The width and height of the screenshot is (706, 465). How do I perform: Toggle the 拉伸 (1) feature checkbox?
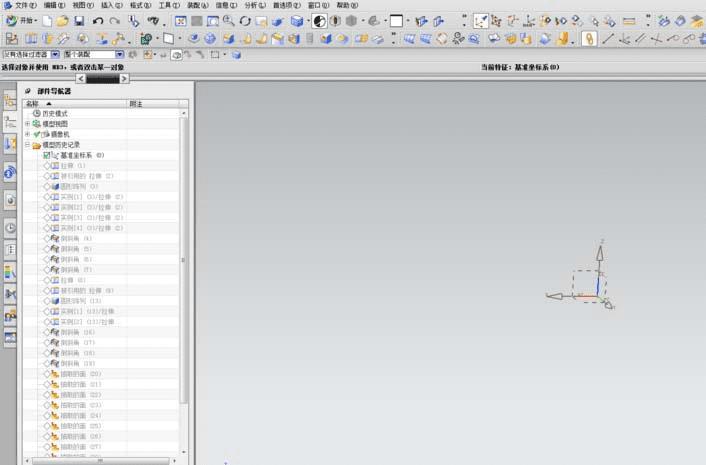(47, 166)
